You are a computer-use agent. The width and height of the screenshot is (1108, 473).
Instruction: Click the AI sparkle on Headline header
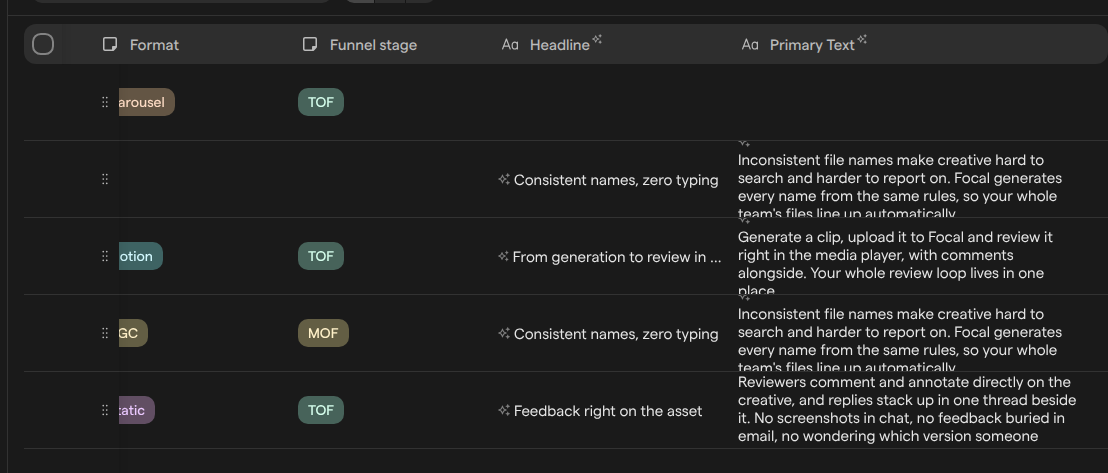point(597,40)
